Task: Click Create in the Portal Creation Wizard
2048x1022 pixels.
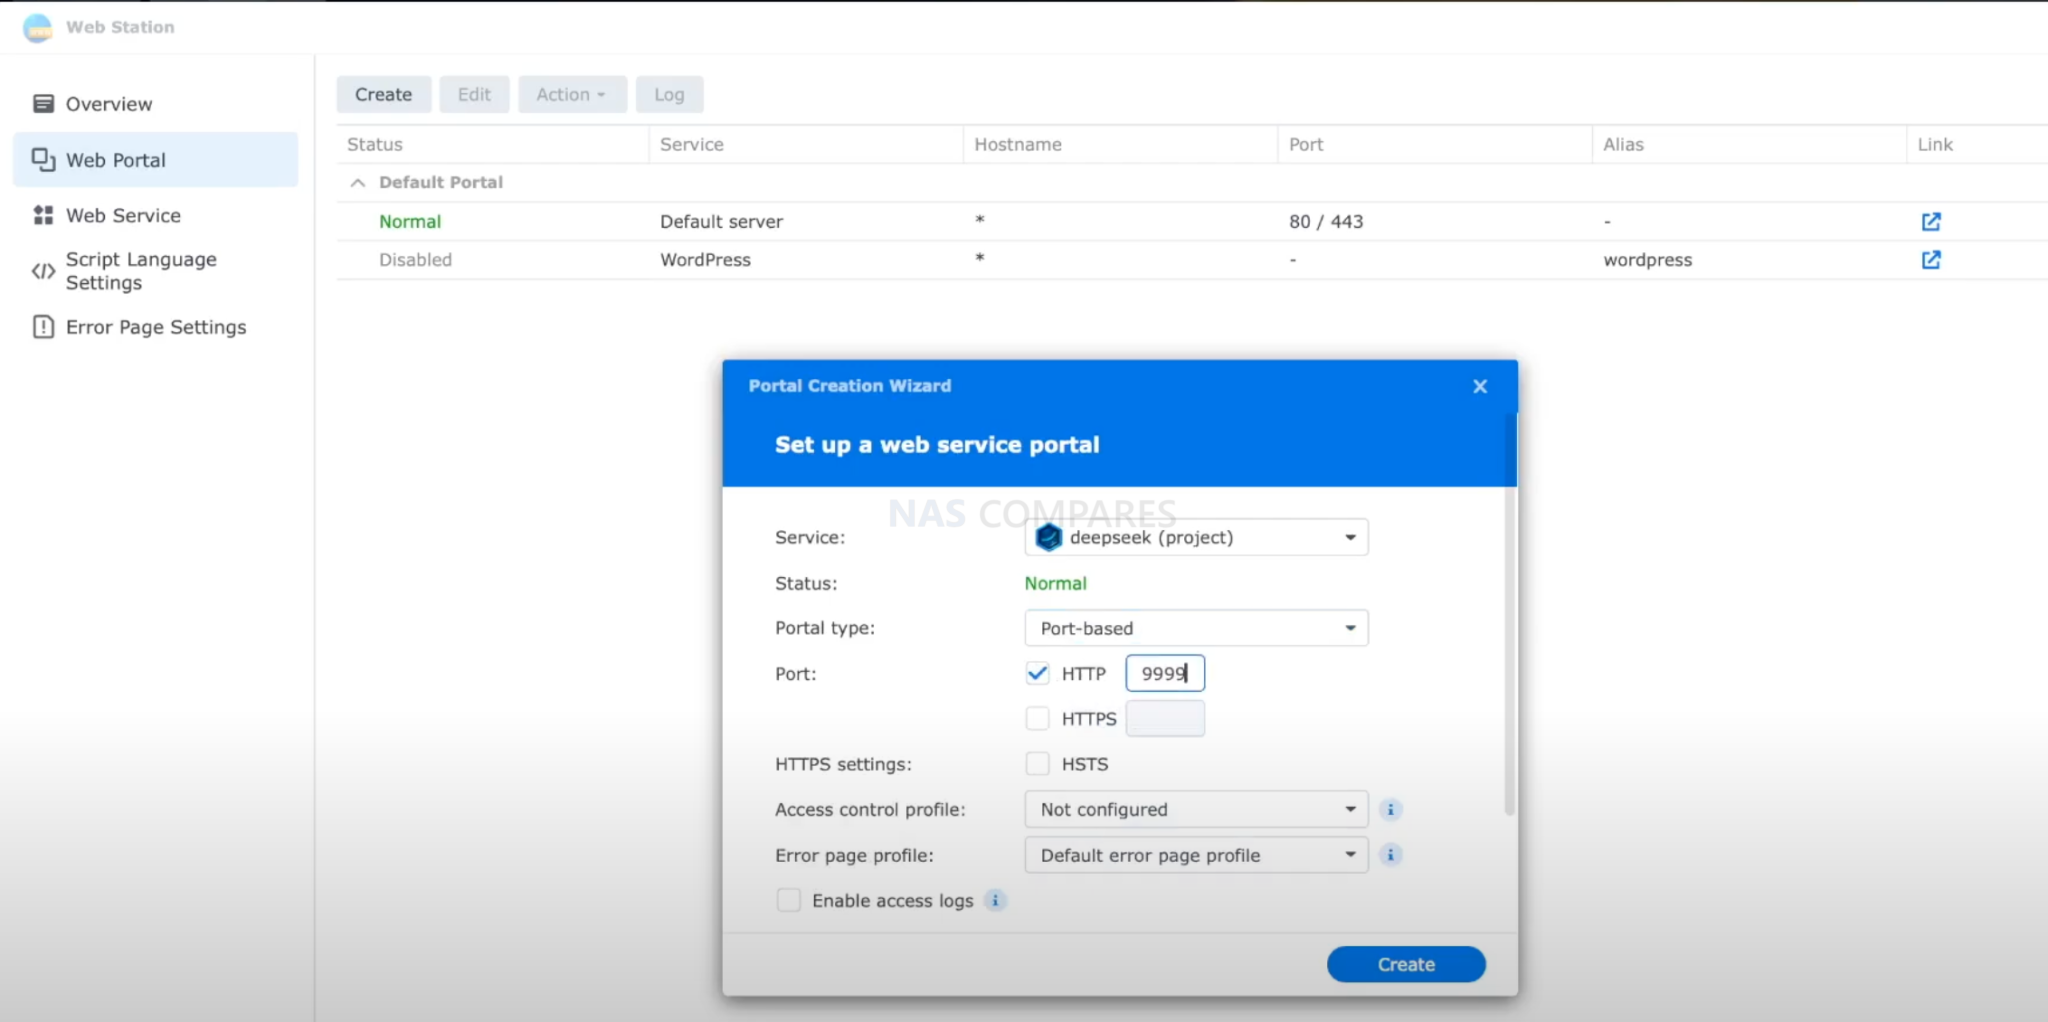Action: coord(1405,963)
